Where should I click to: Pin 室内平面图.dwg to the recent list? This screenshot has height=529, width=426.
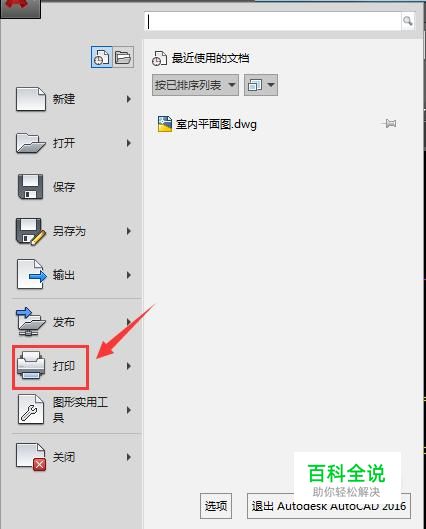click(389, 123)
